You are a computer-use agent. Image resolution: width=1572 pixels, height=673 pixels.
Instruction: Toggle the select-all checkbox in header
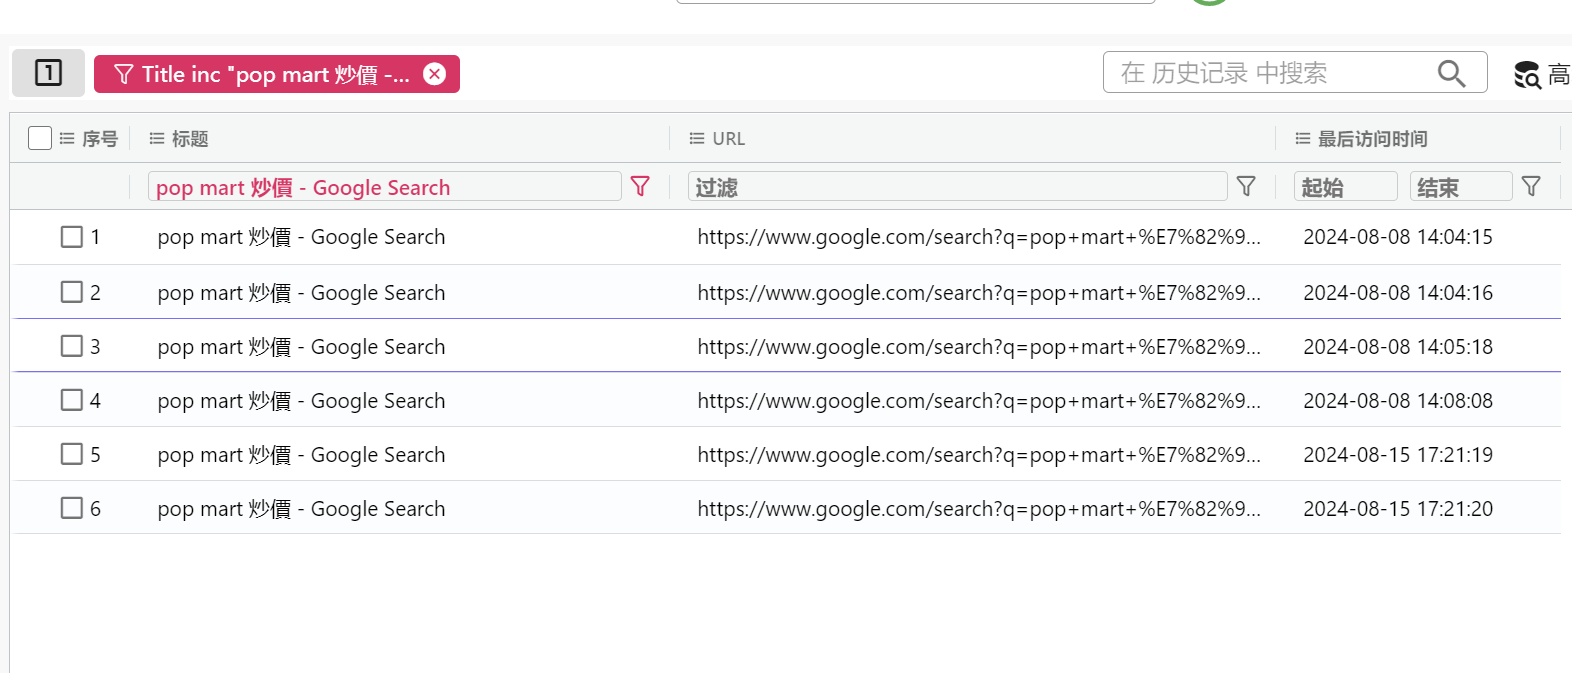pos(40,138)
